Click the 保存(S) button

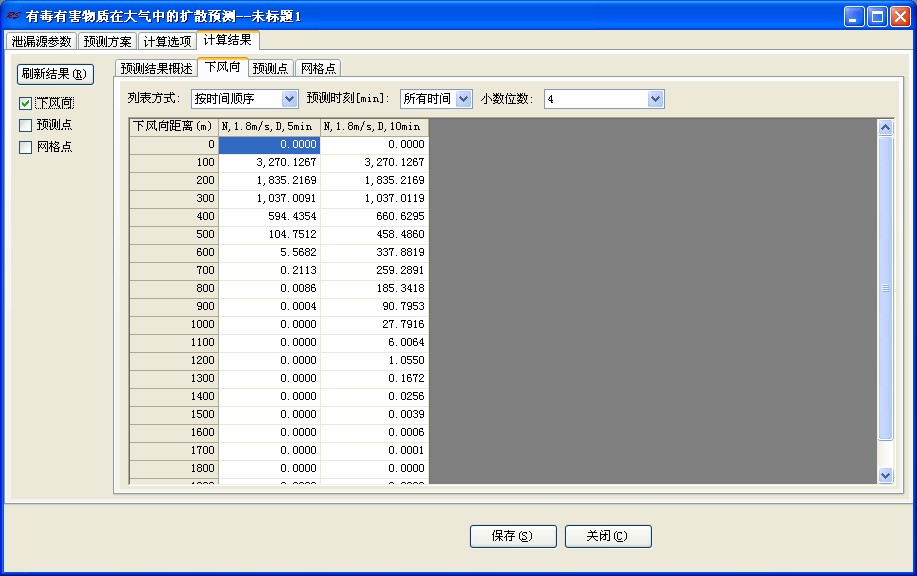[x=513, y=536]
